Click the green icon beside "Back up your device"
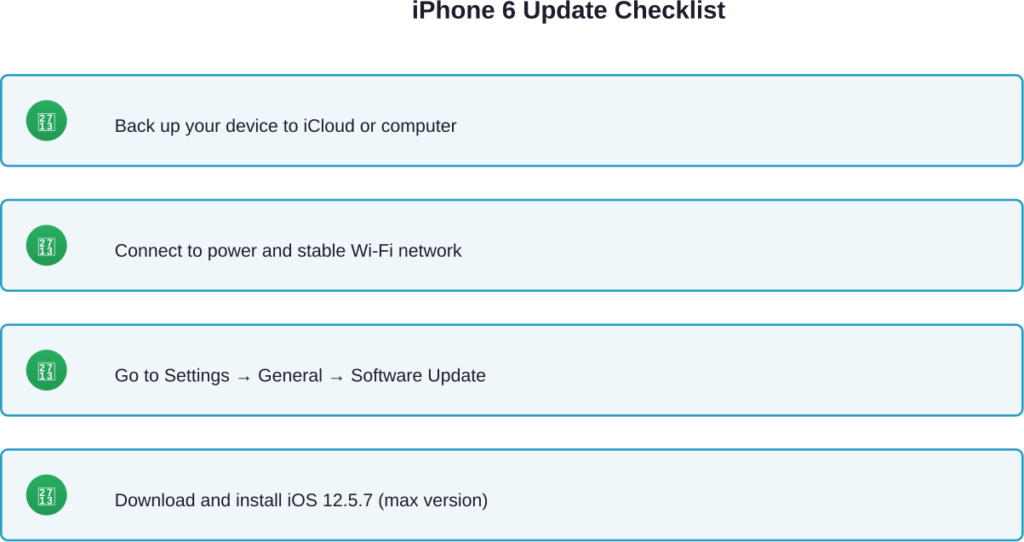The height and width of the screenshot is (542, 1024). (x=46, y=121)
